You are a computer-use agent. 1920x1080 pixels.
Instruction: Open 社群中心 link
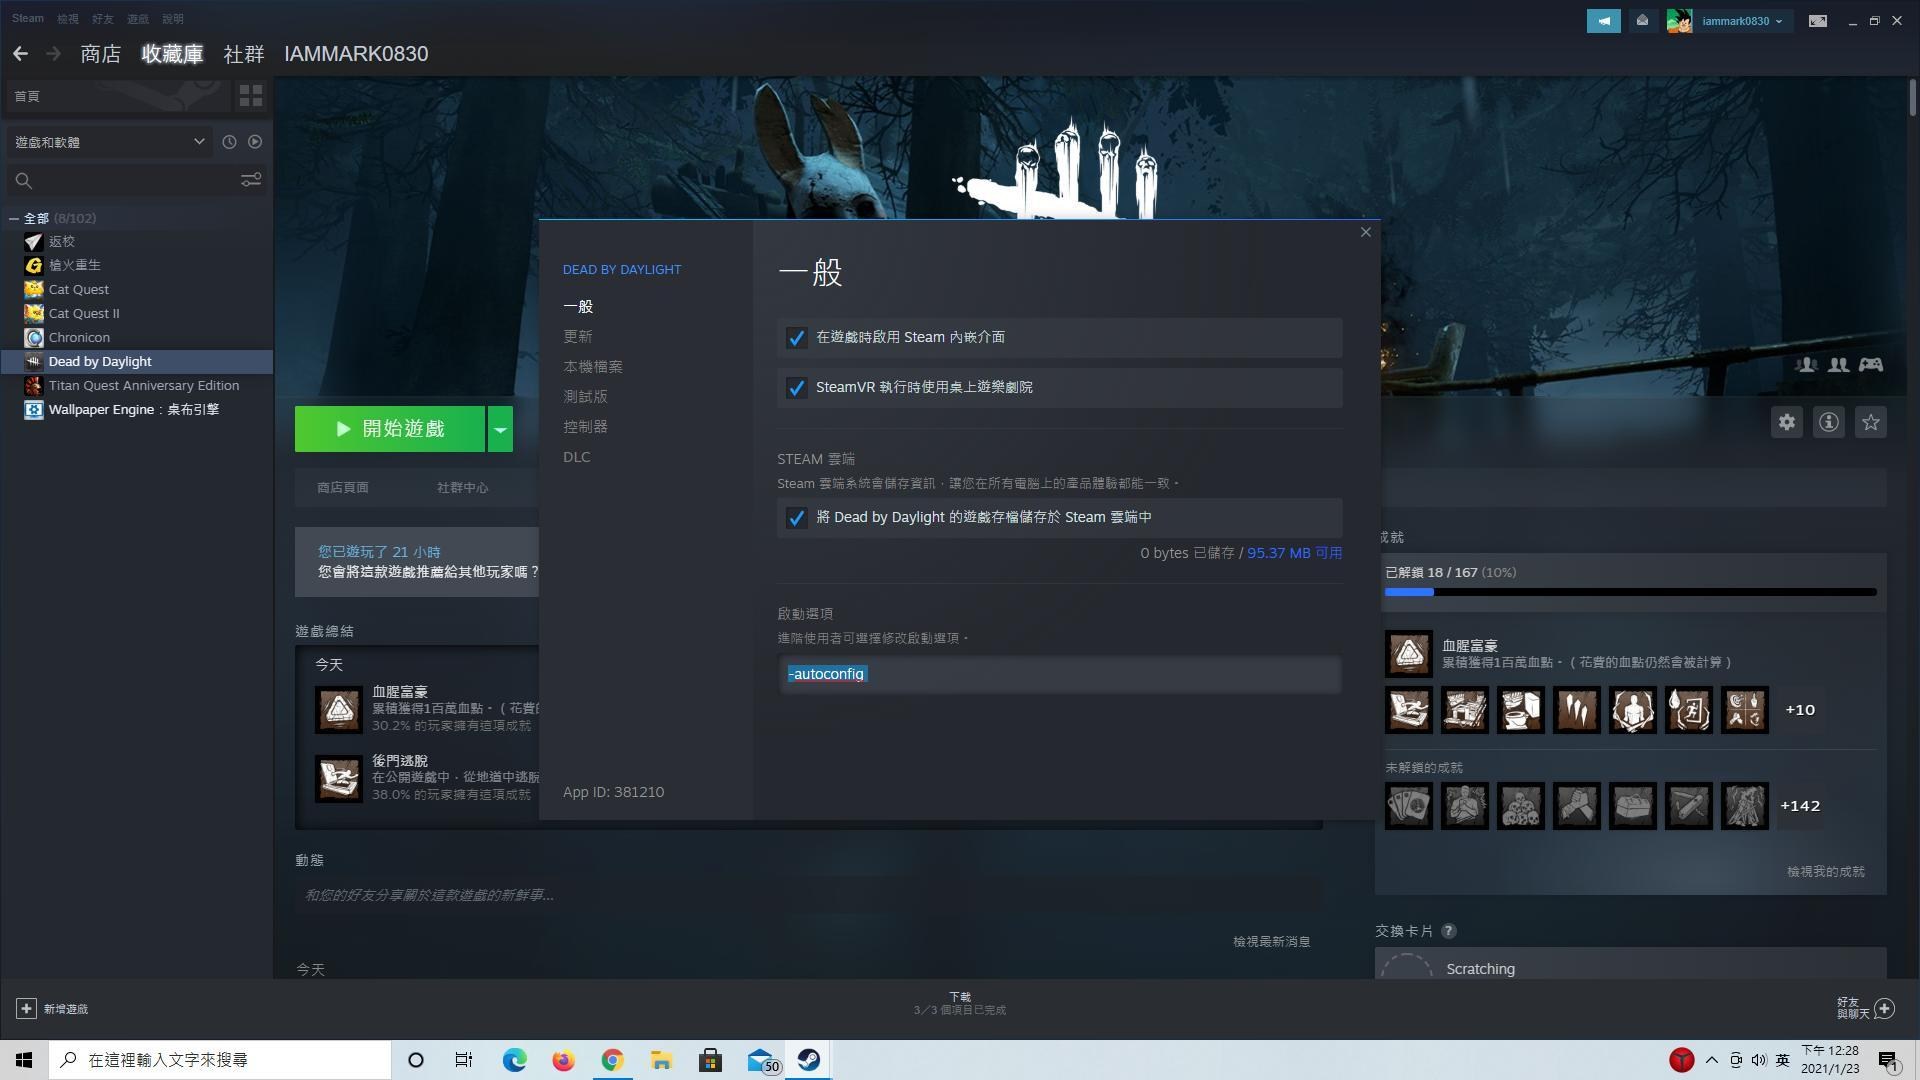463,488
